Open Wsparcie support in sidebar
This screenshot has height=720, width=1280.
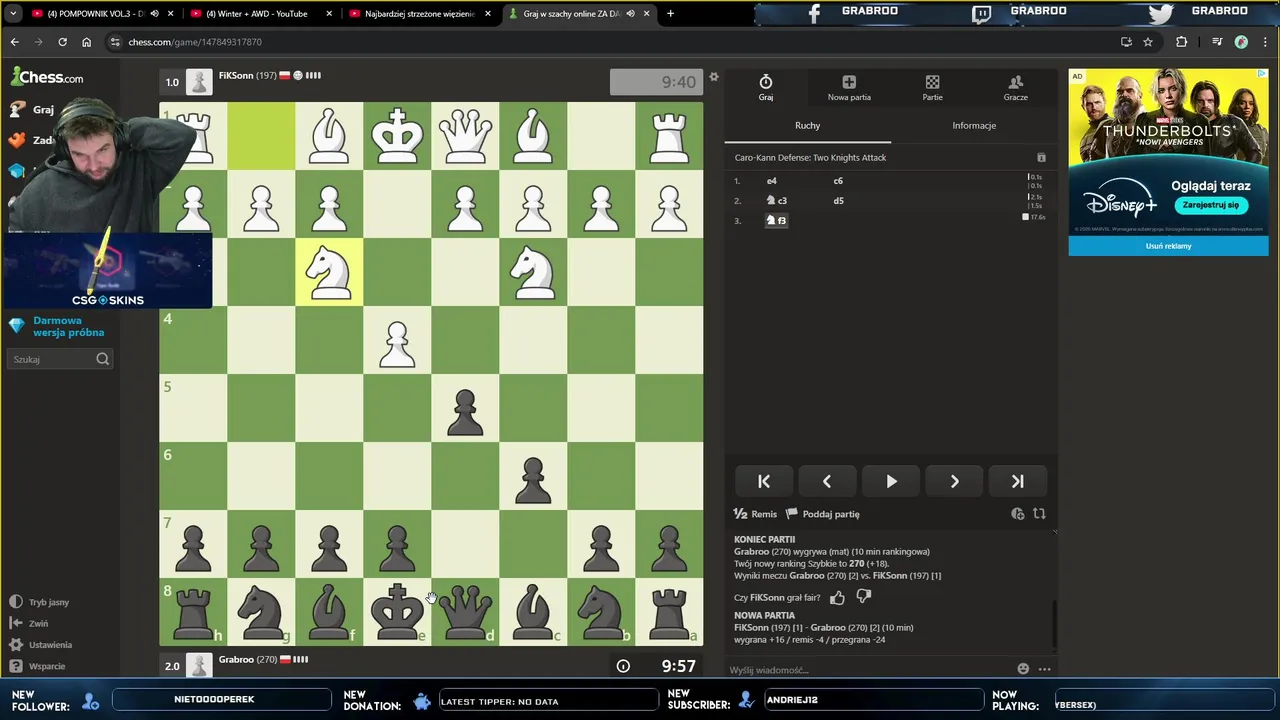click(x=38, y=666)
